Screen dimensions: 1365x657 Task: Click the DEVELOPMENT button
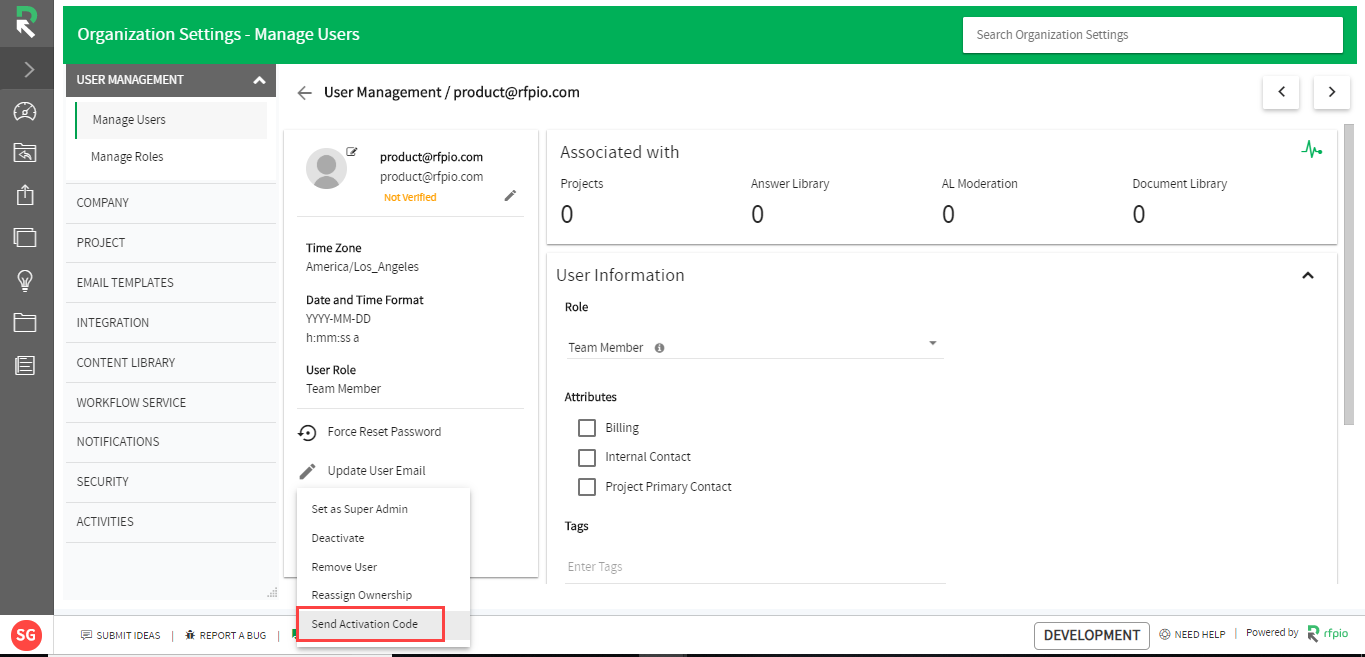(x=1092, y=635)
